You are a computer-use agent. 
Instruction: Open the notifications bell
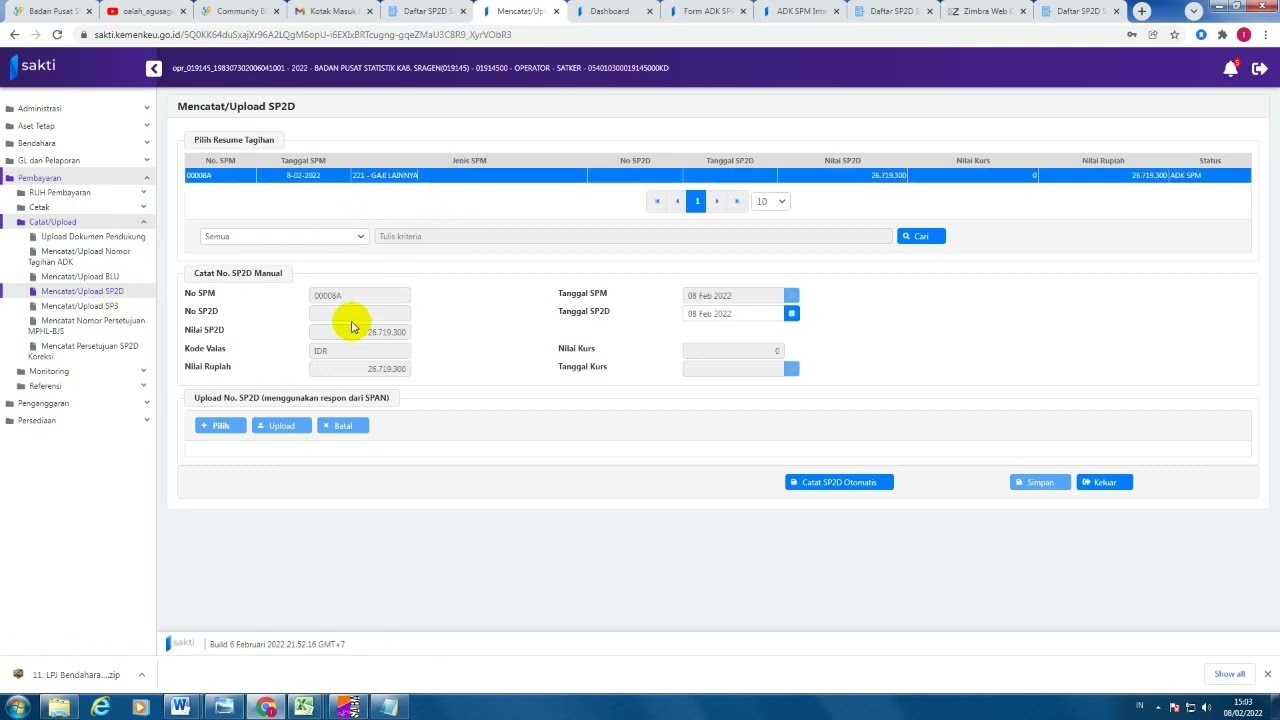1231,68
